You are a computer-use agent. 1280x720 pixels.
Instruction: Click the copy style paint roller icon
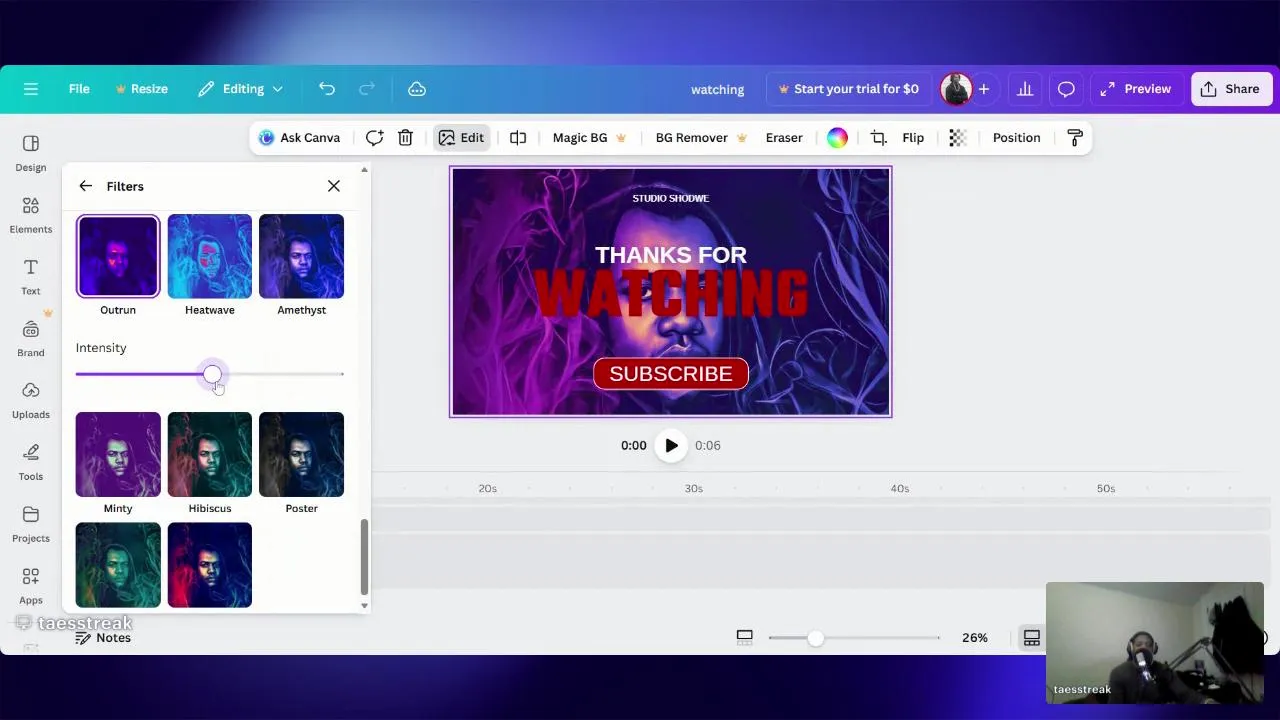[x=1075, y=138]
